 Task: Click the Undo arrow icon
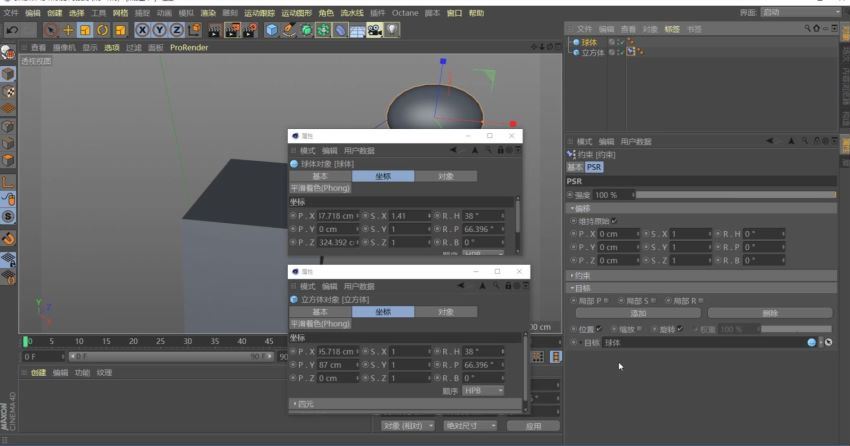point(12,30)
